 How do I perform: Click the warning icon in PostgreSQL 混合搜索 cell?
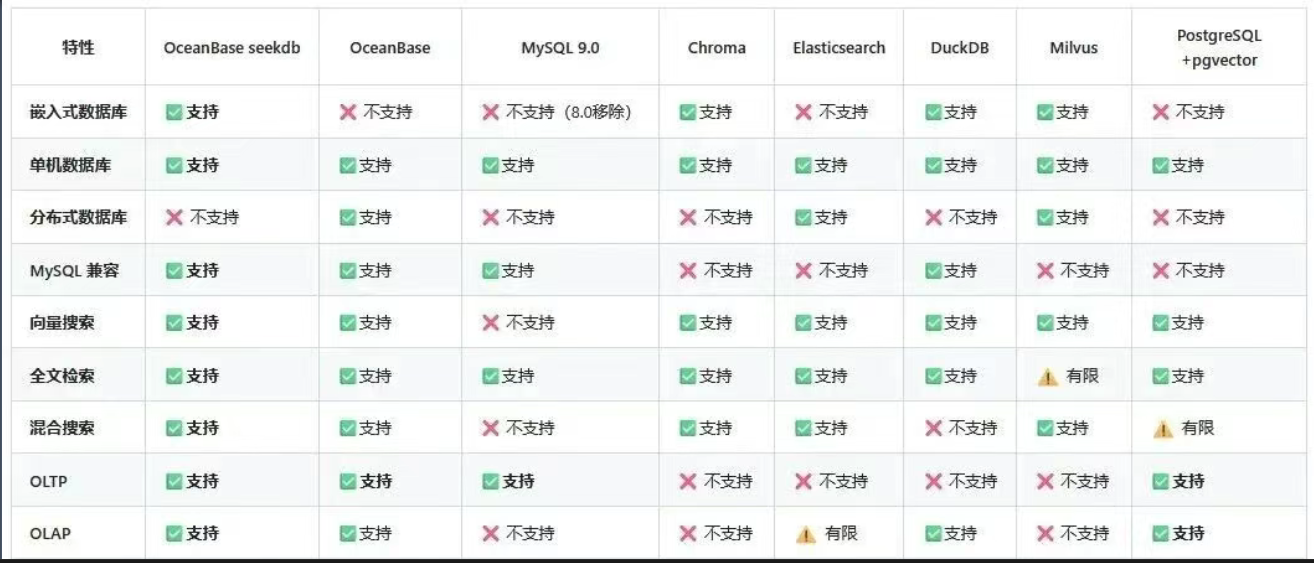pyautogui.click(x=1163, y=429)
